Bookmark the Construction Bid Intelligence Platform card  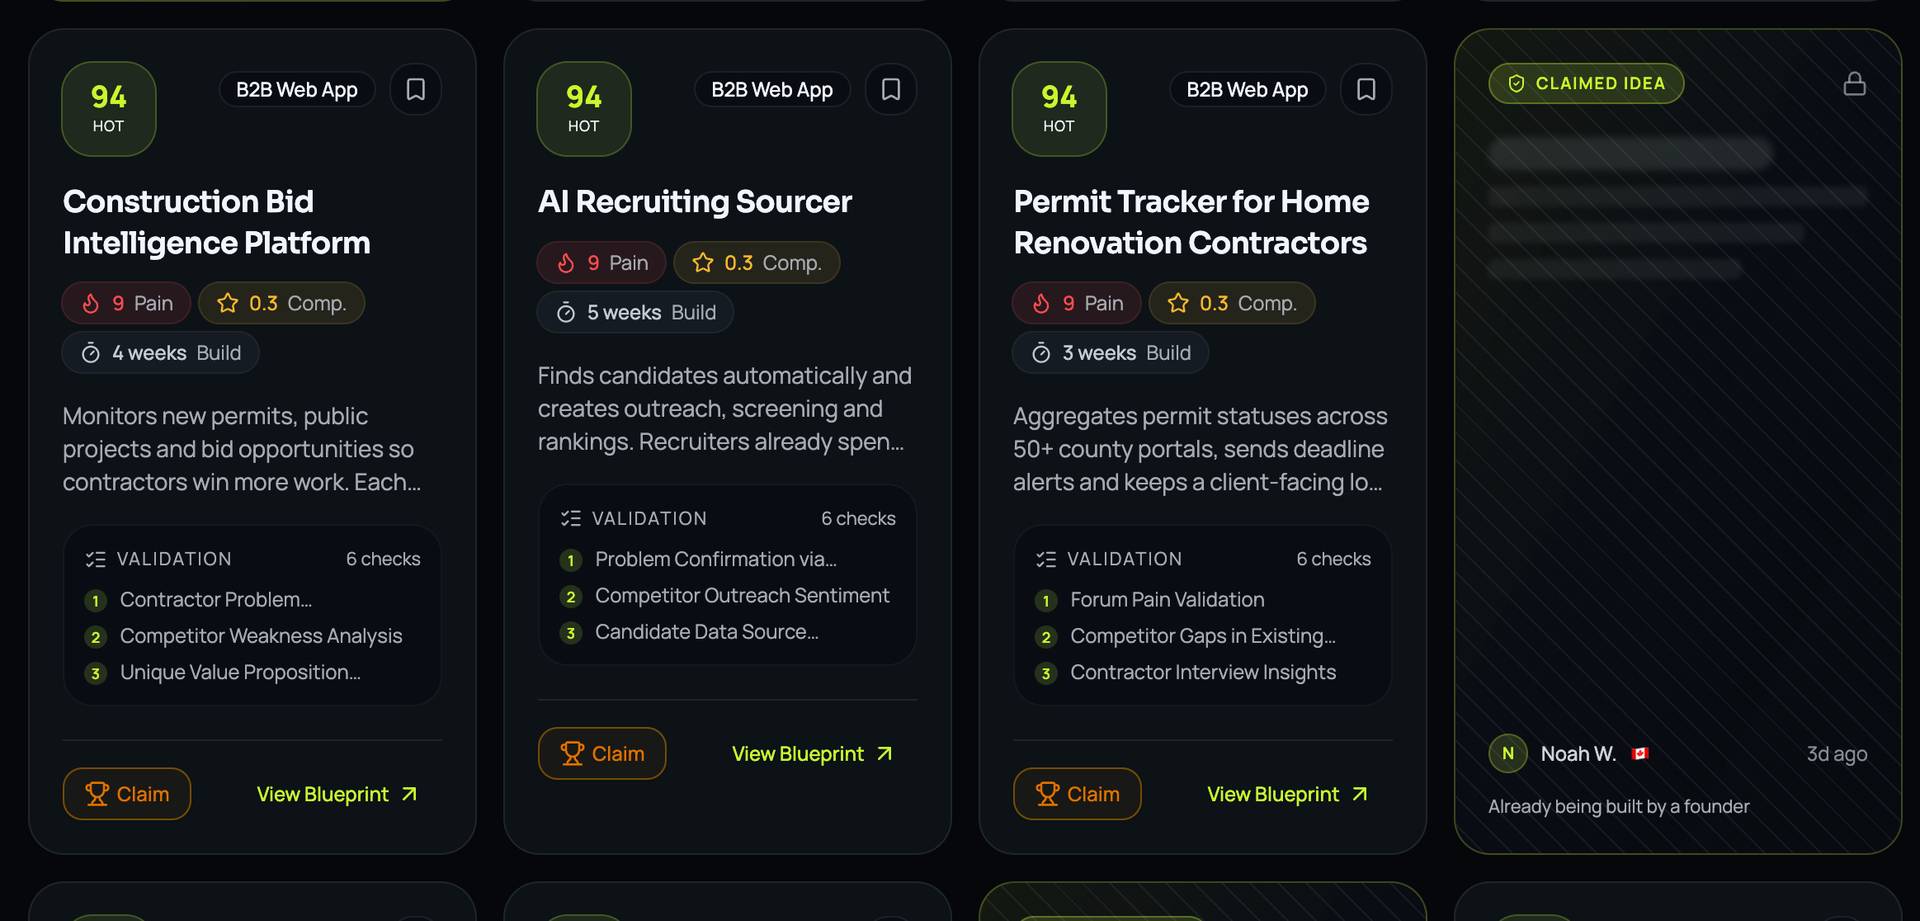point(416,90)
